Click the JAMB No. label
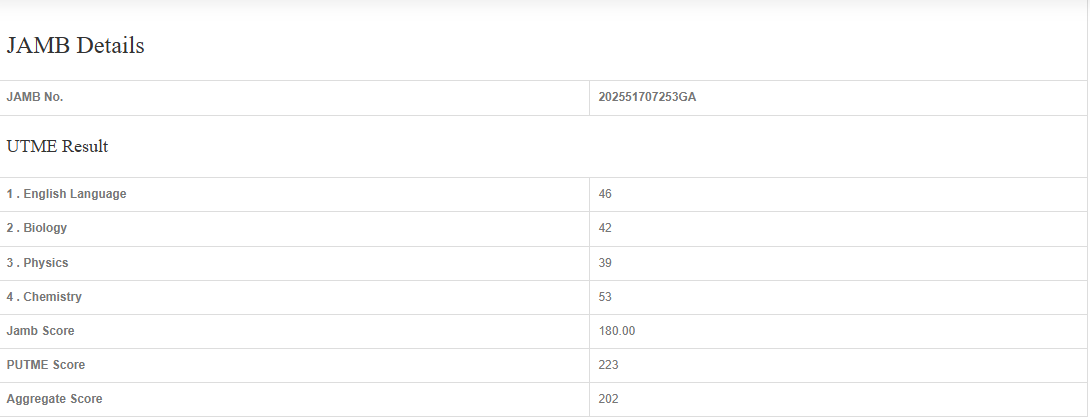This screenshot has height=417, width=1090. click(35, 97)
